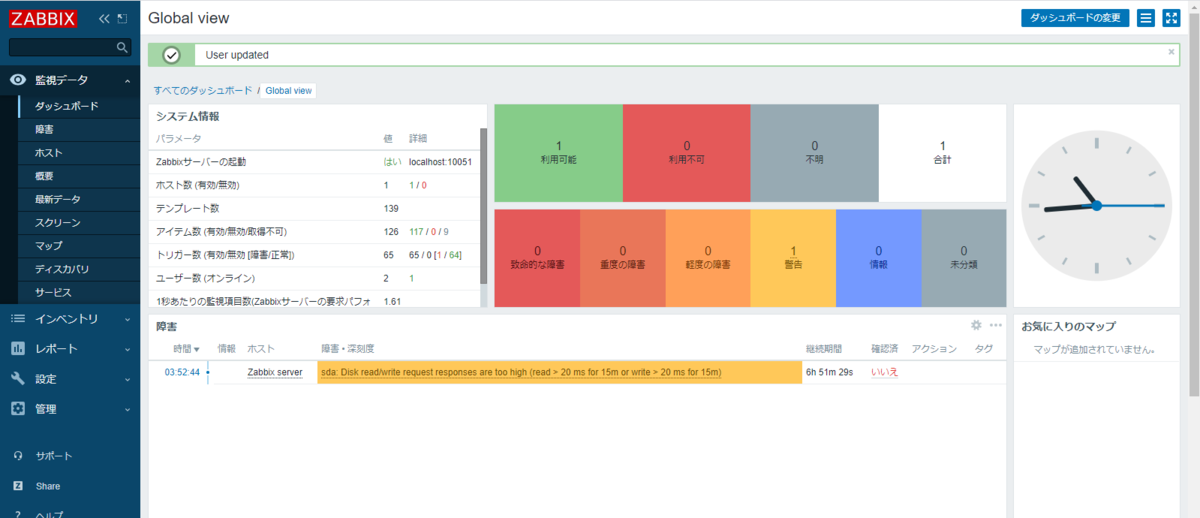Click the テンプレート数 row label
Viewport: 1200px width, 518px height.
[x=188, y=208]
